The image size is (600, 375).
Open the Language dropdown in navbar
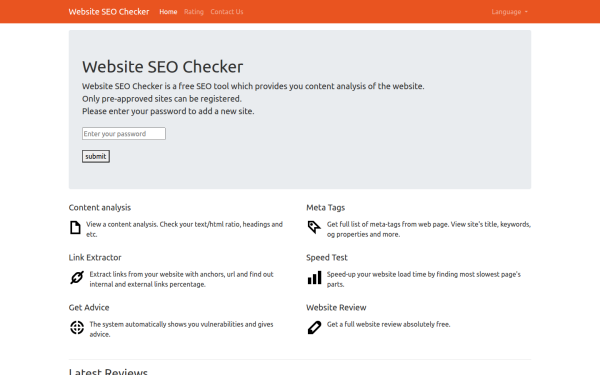[x=509, y=12]
